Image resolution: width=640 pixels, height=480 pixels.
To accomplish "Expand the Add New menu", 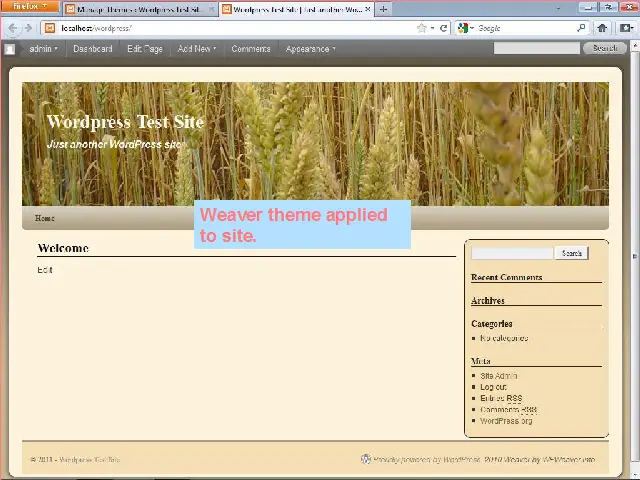I will click(197, 49).
